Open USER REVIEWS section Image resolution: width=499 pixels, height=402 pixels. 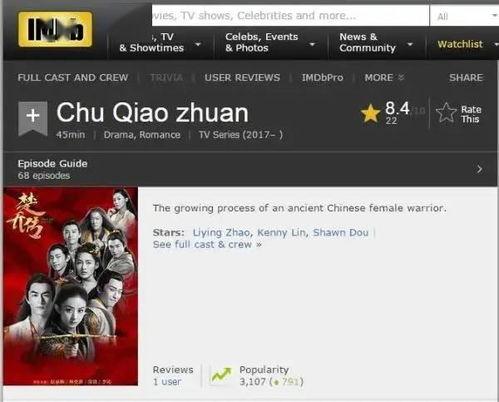[242, 78]
